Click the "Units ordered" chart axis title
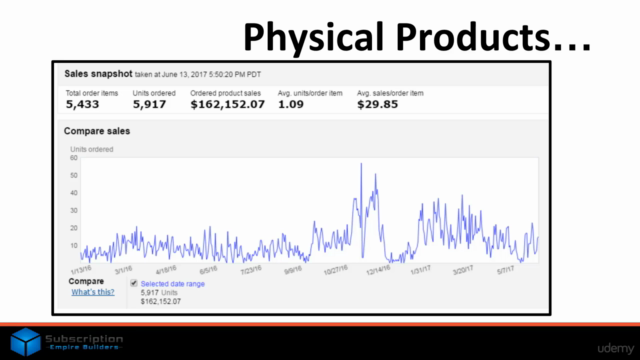640x360 pixels. [x=92, y=149]
